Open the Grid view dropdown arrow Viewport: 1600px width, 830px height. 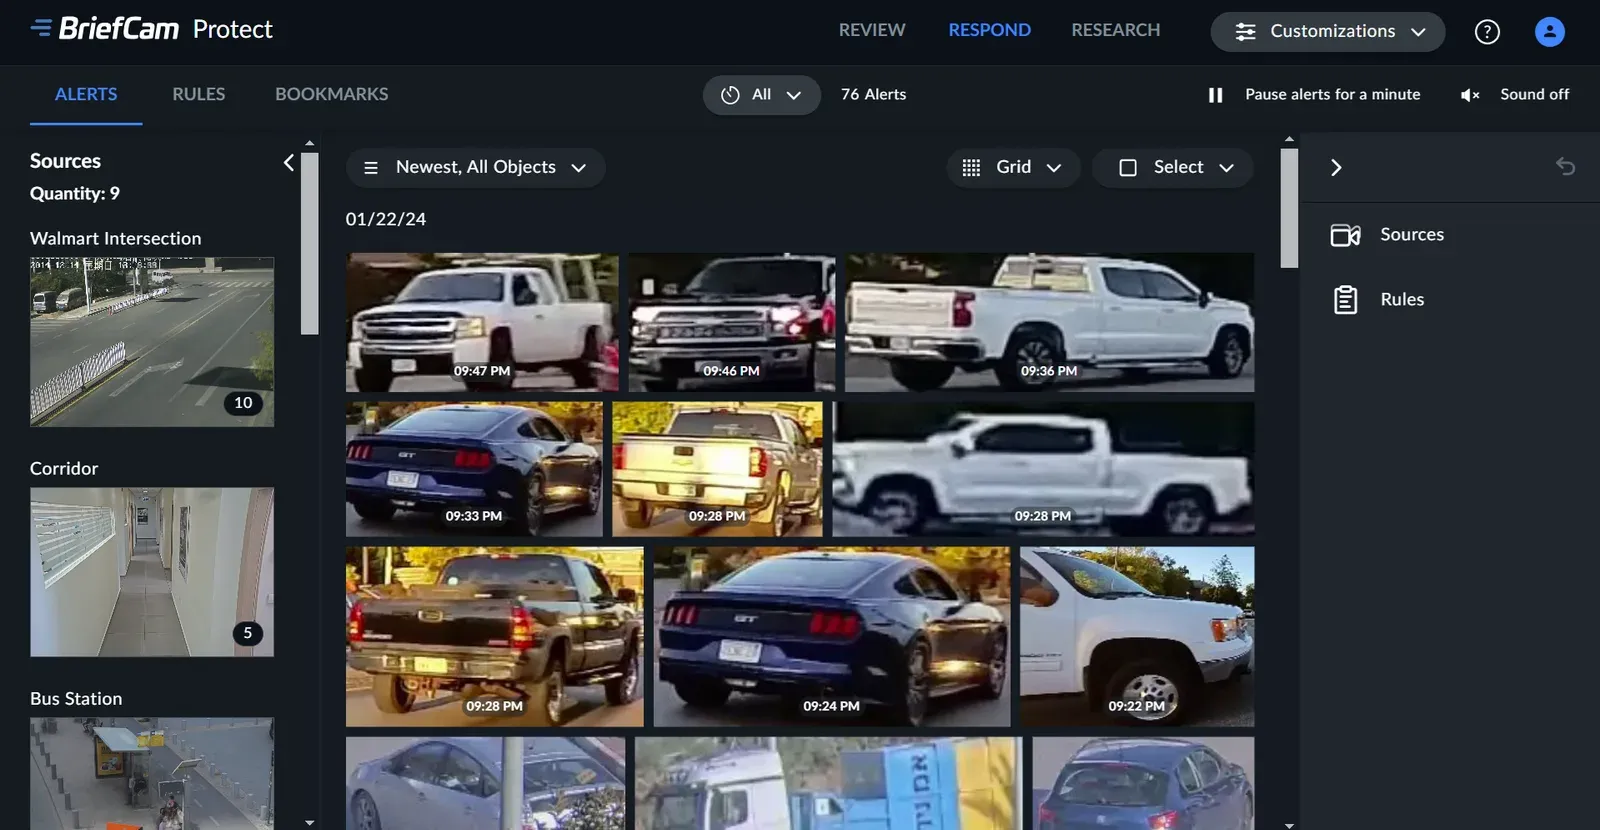(x=1053, y=168)
